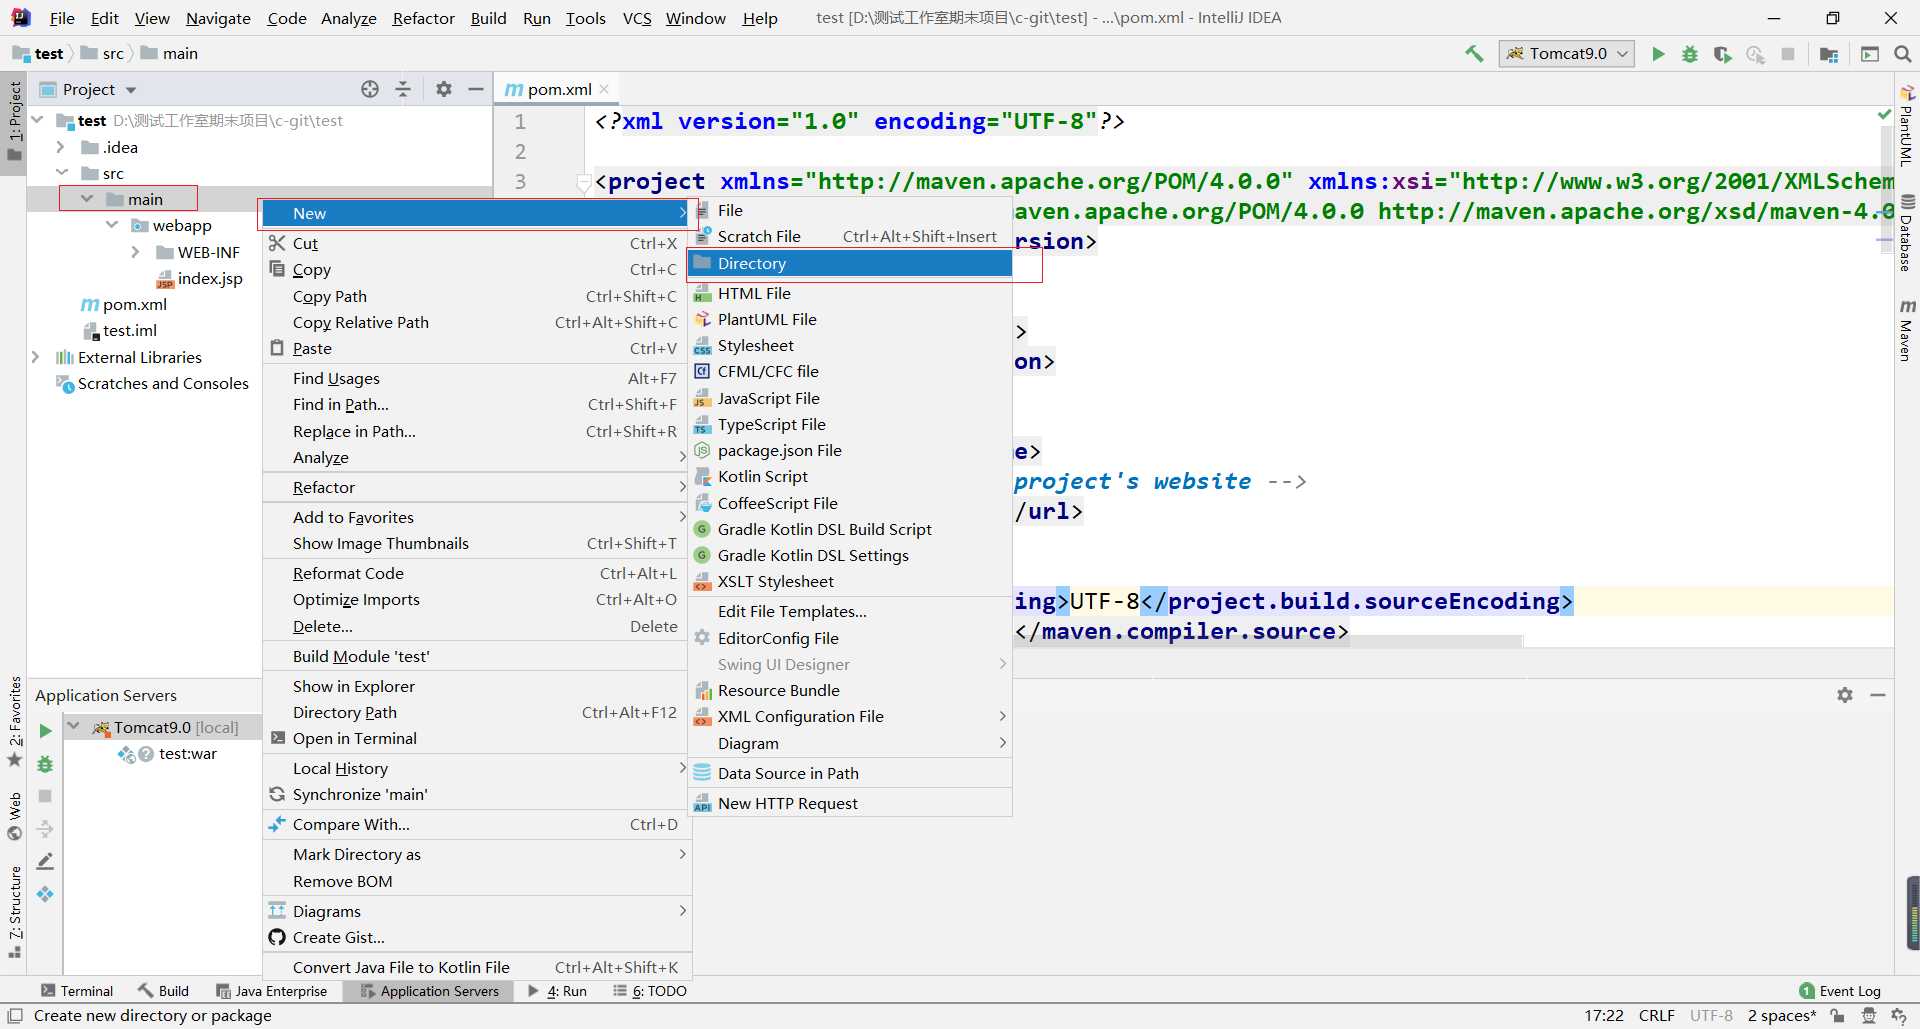Open the Database side tool window
The image size is (1920, 1029).
pos(1907,232)
